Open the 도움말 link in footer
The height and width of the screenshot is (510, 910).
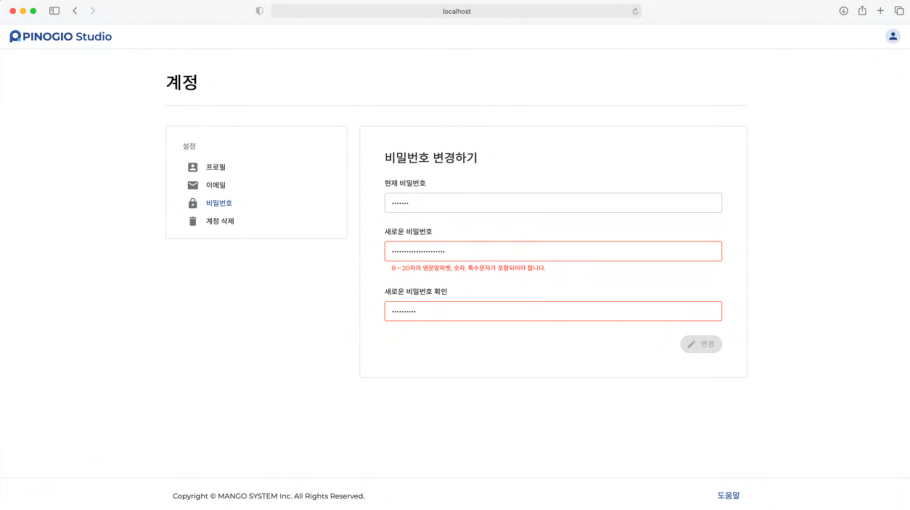728,495
